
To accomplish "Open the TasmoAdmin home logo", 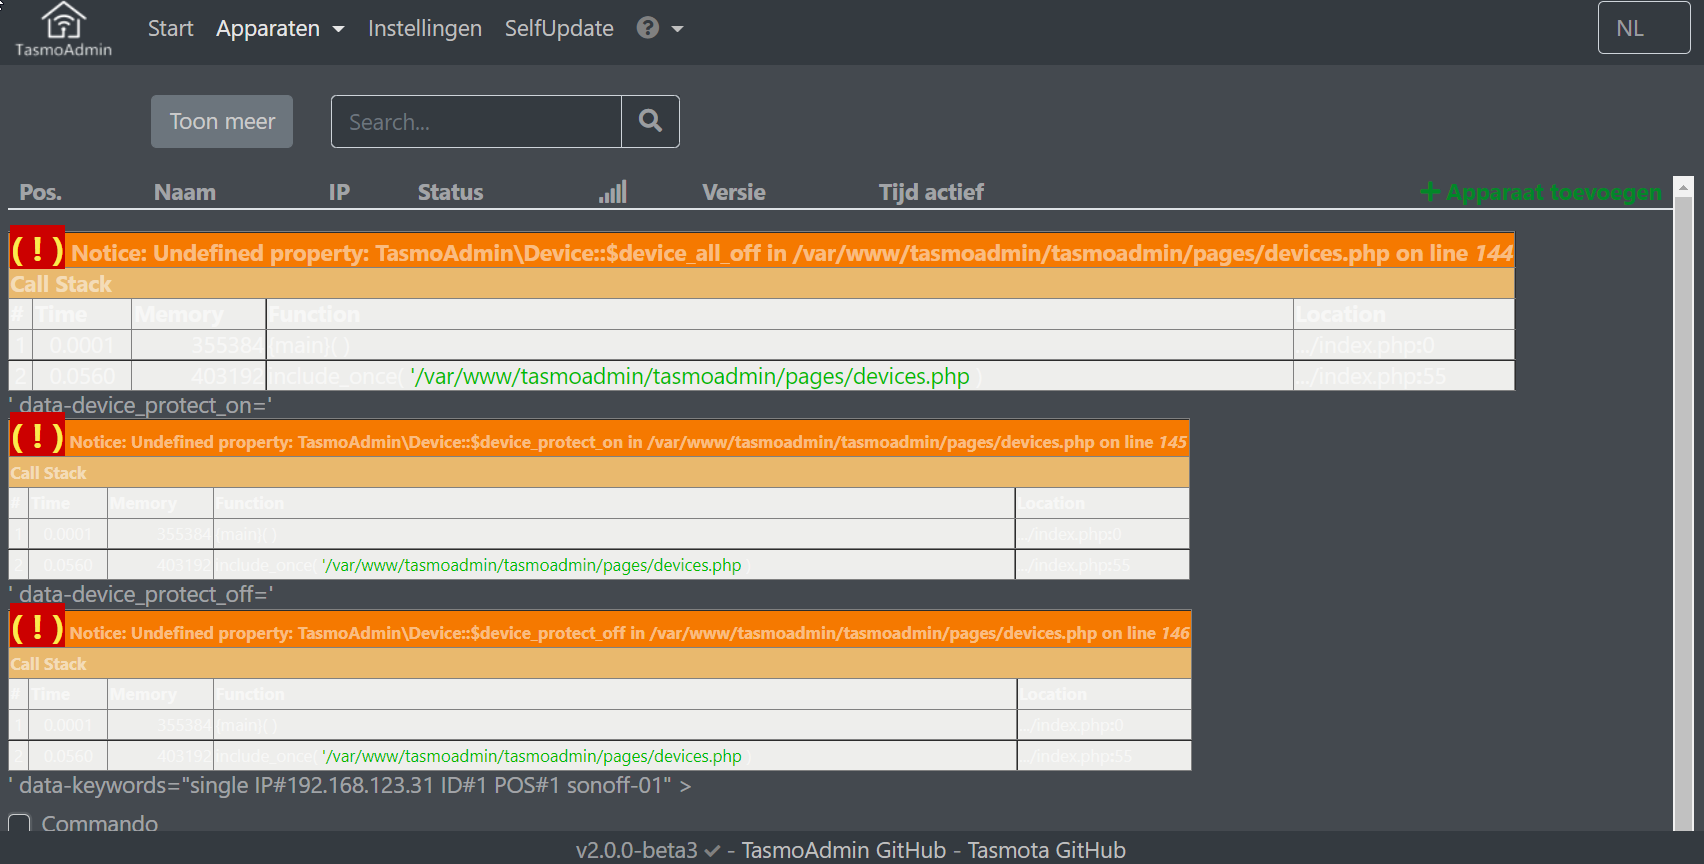I will [x=63, y=30].
